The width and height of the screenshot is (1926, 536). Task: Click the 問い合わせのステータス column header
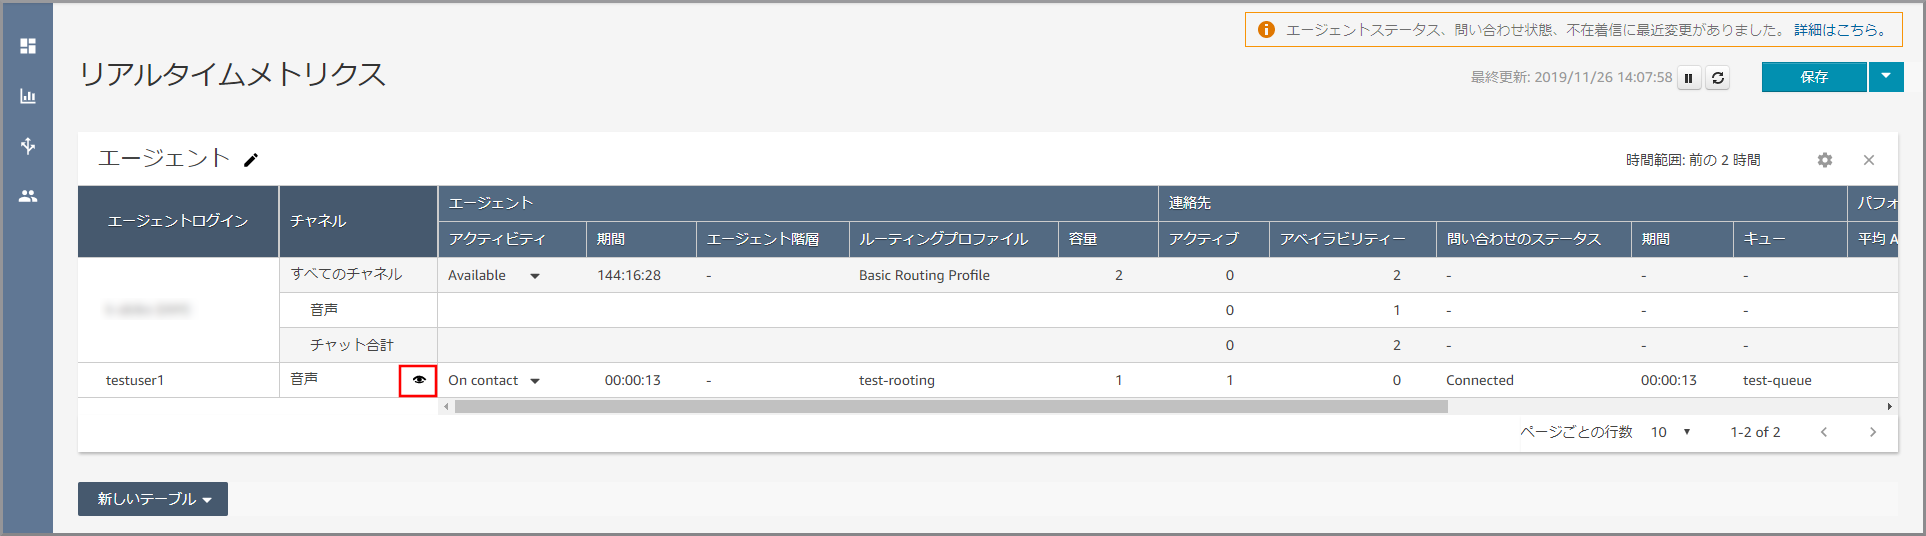coord(1533,239)
